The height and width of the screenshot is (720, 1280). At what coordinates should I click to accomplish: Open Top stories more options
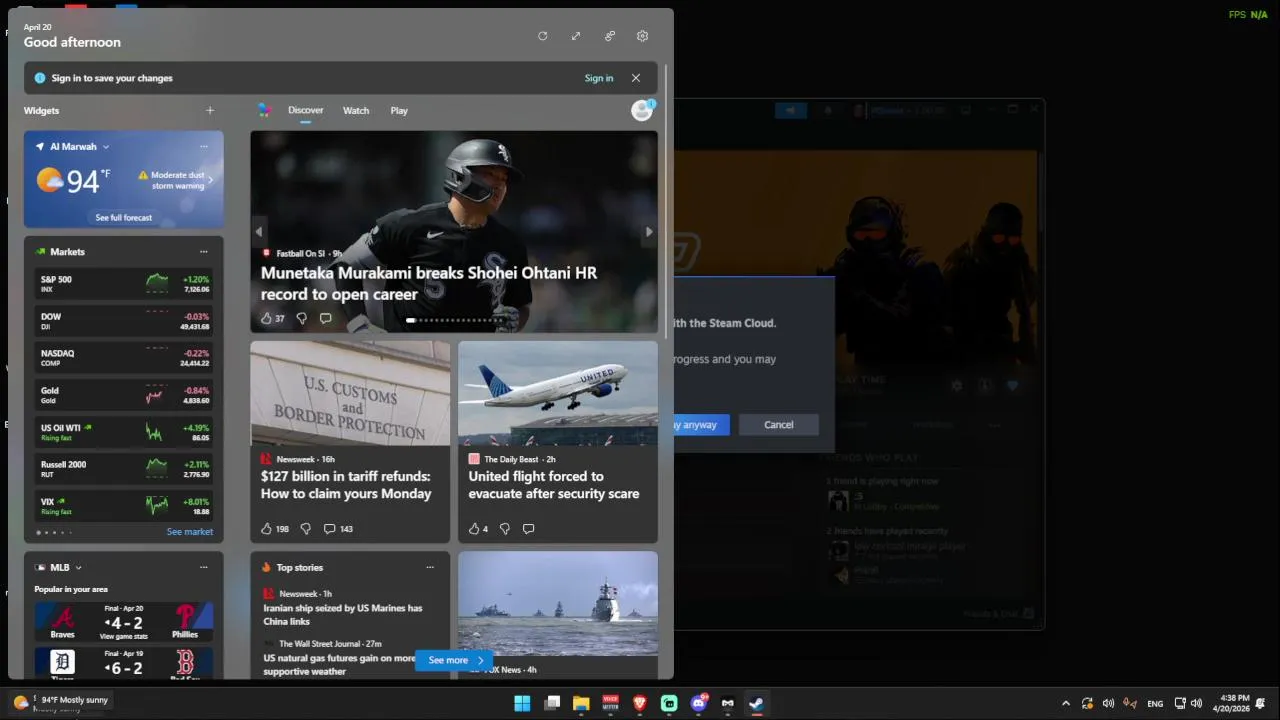[430, 567]
